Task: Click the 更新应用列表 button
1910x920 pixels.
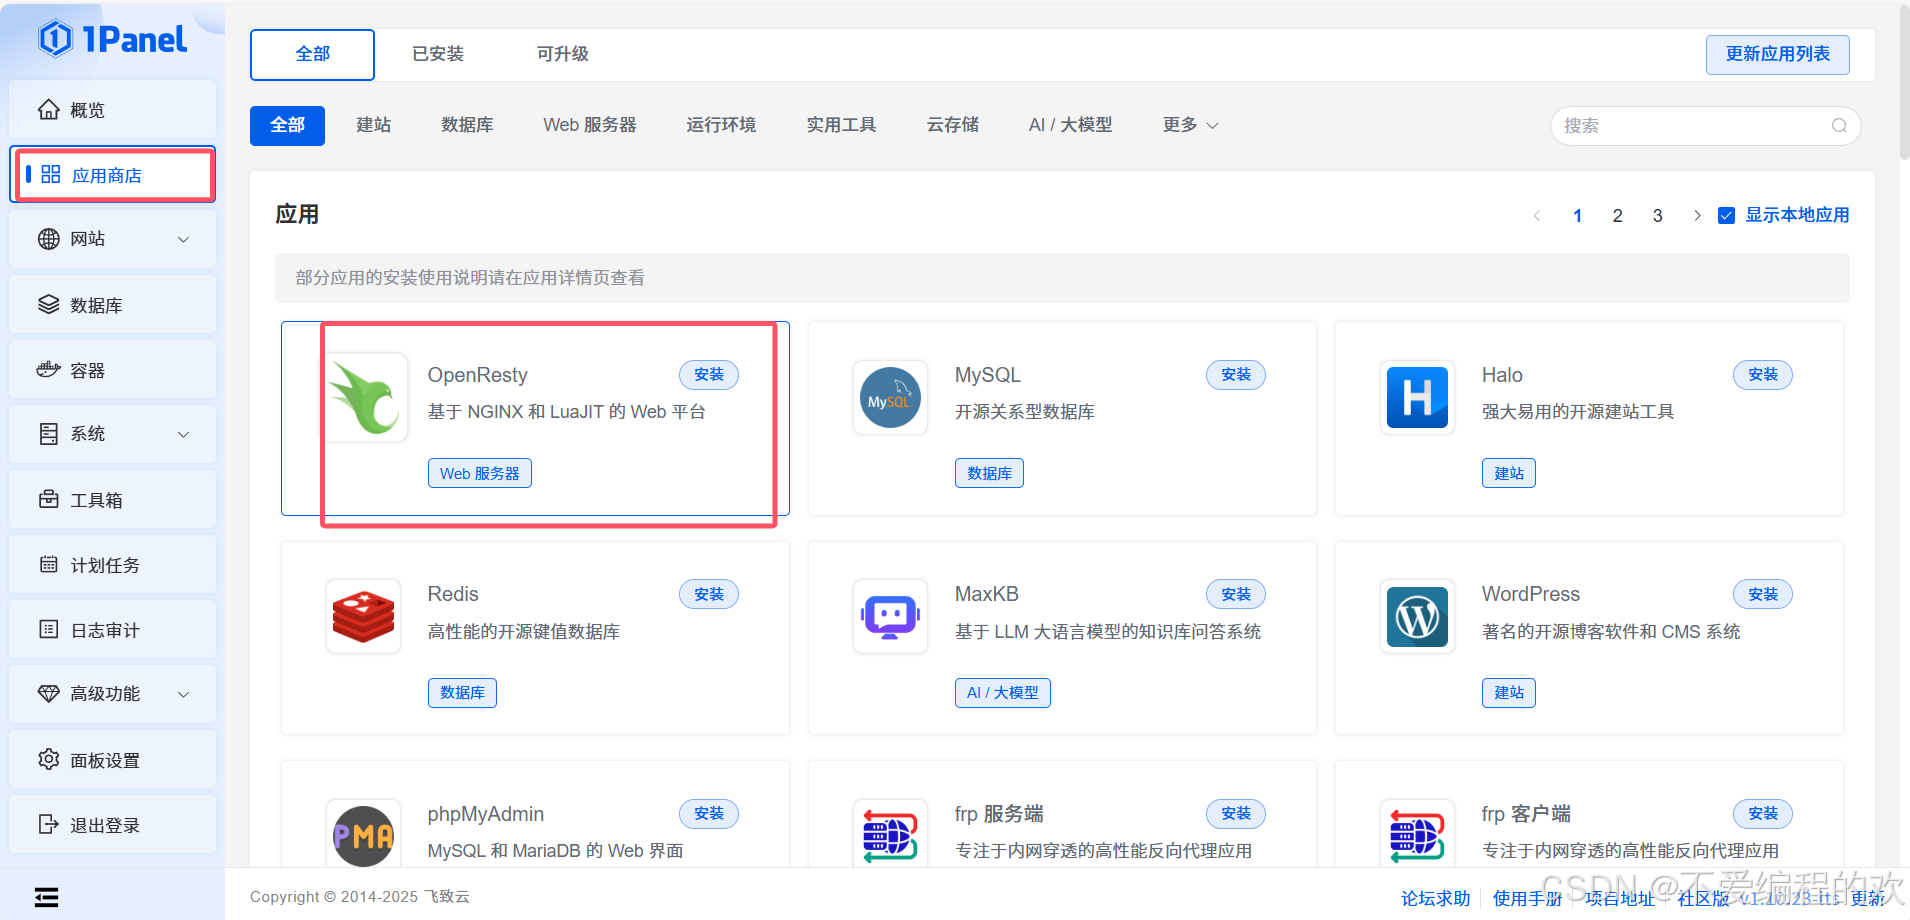Action: click(1778, 54)
